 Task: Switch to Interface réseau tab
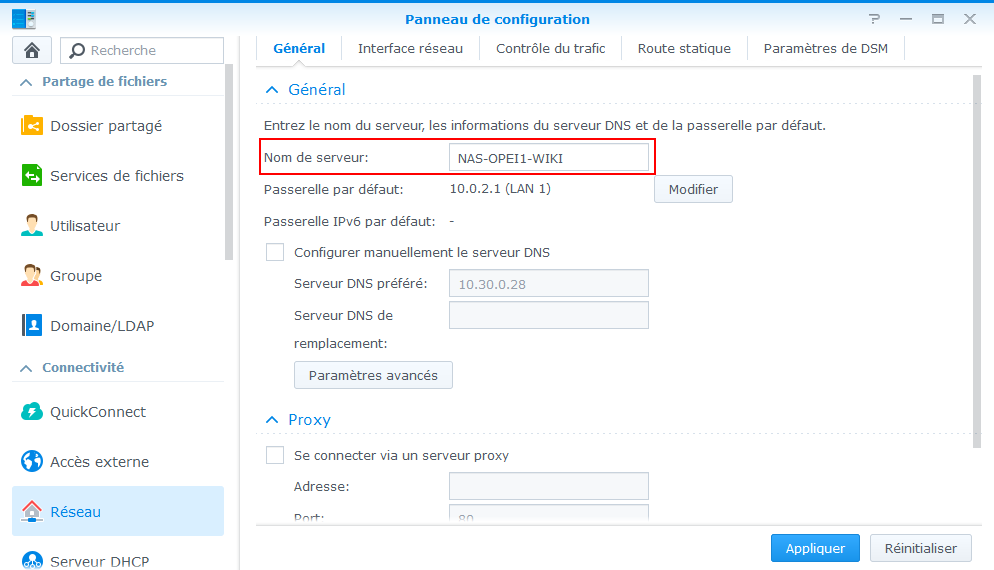[410, 49]
